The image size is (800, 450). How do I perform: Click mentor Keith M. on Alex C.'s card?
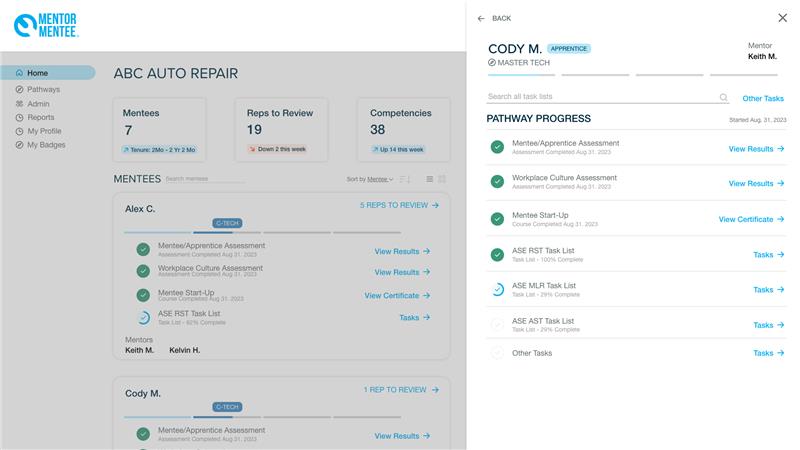139,351
